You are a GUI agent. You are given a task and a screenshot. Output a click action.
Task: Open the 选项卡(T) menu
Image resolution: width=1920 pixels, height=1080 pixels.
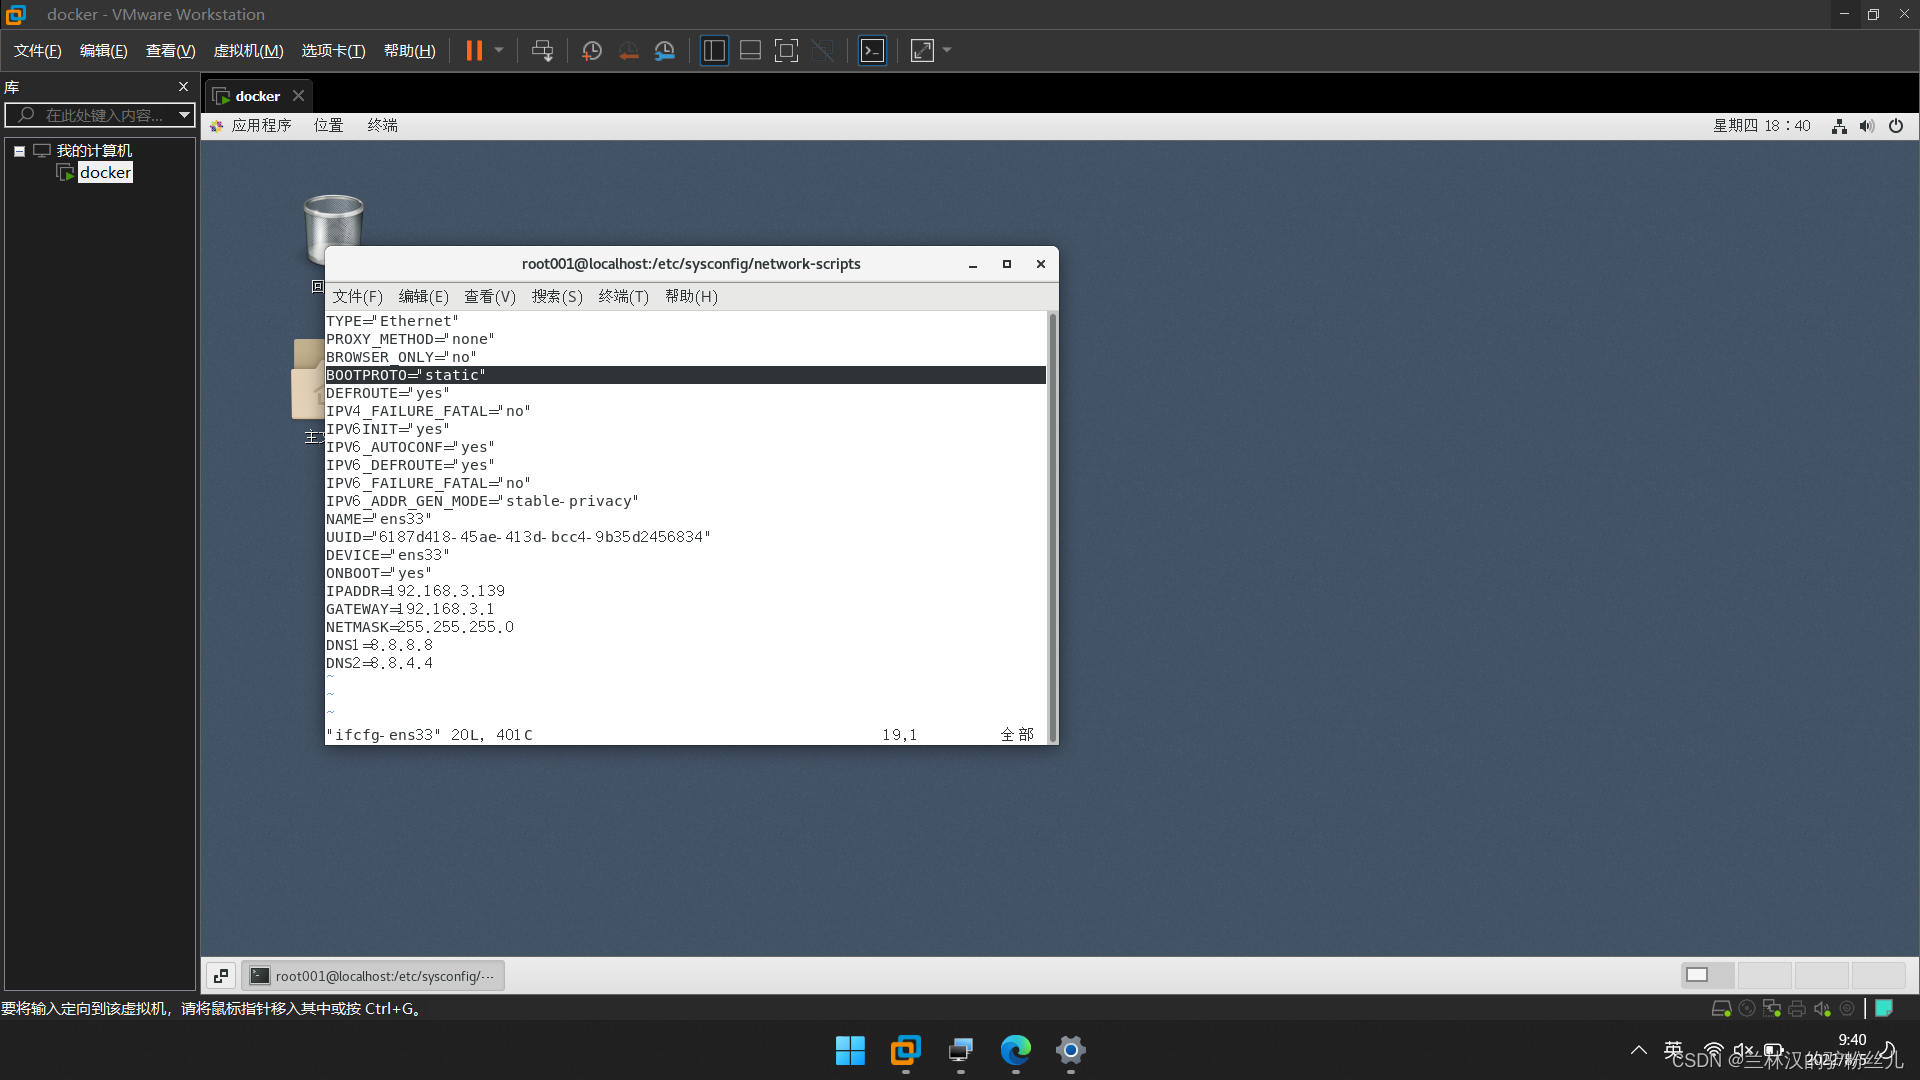coord(333,51)
